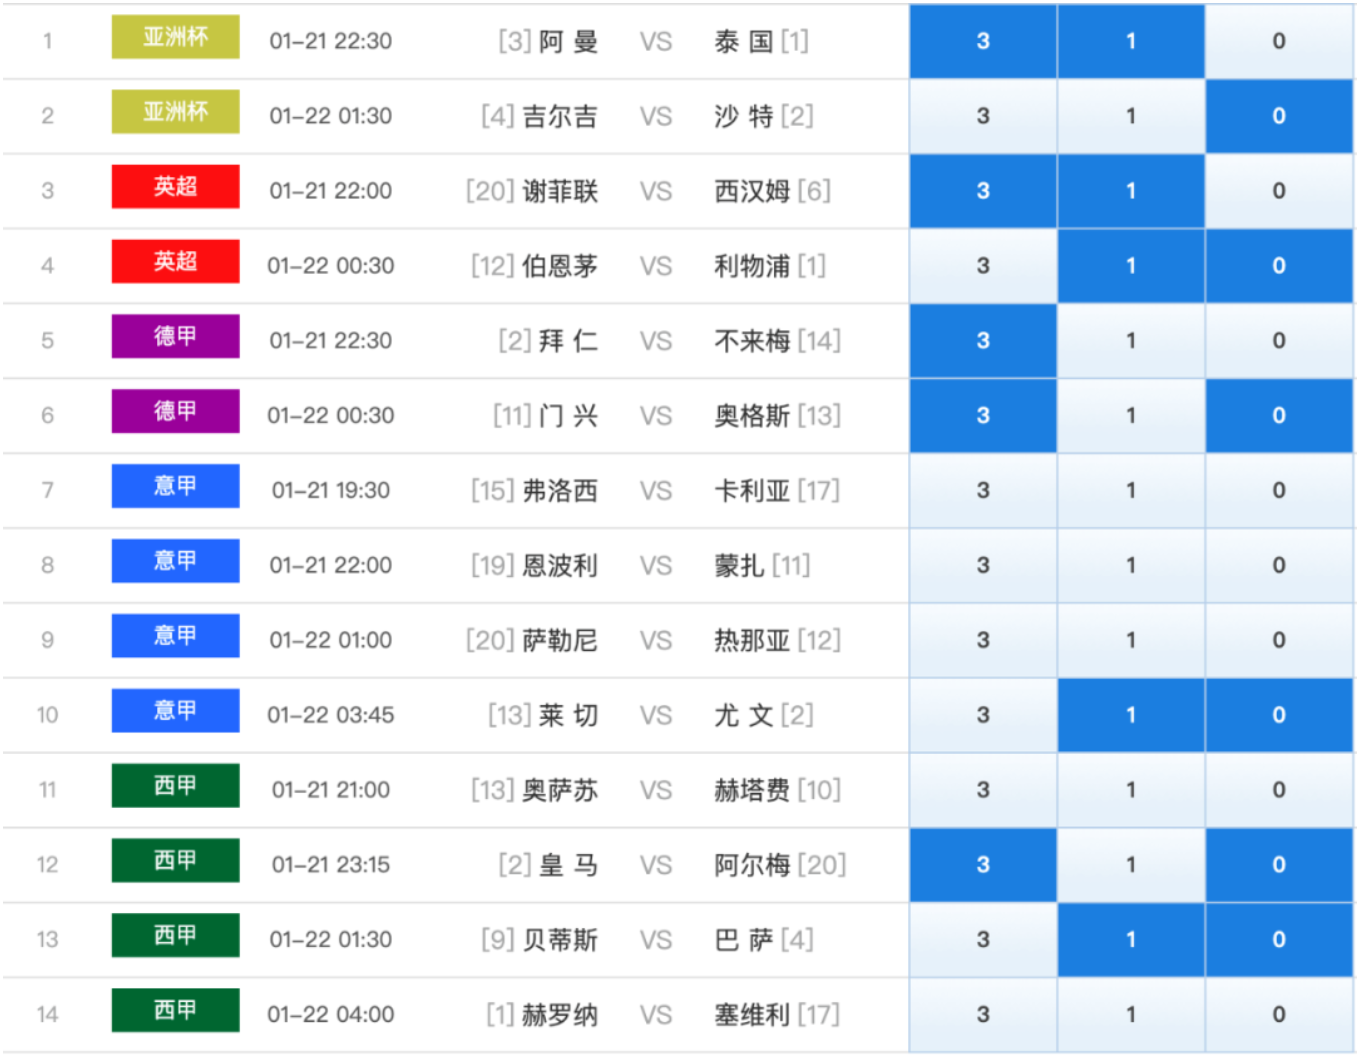Pick the 1 option for 赫罗纳 vs 塞维利
The image size is (1357, 1059).
(x=1131, y=1015)
